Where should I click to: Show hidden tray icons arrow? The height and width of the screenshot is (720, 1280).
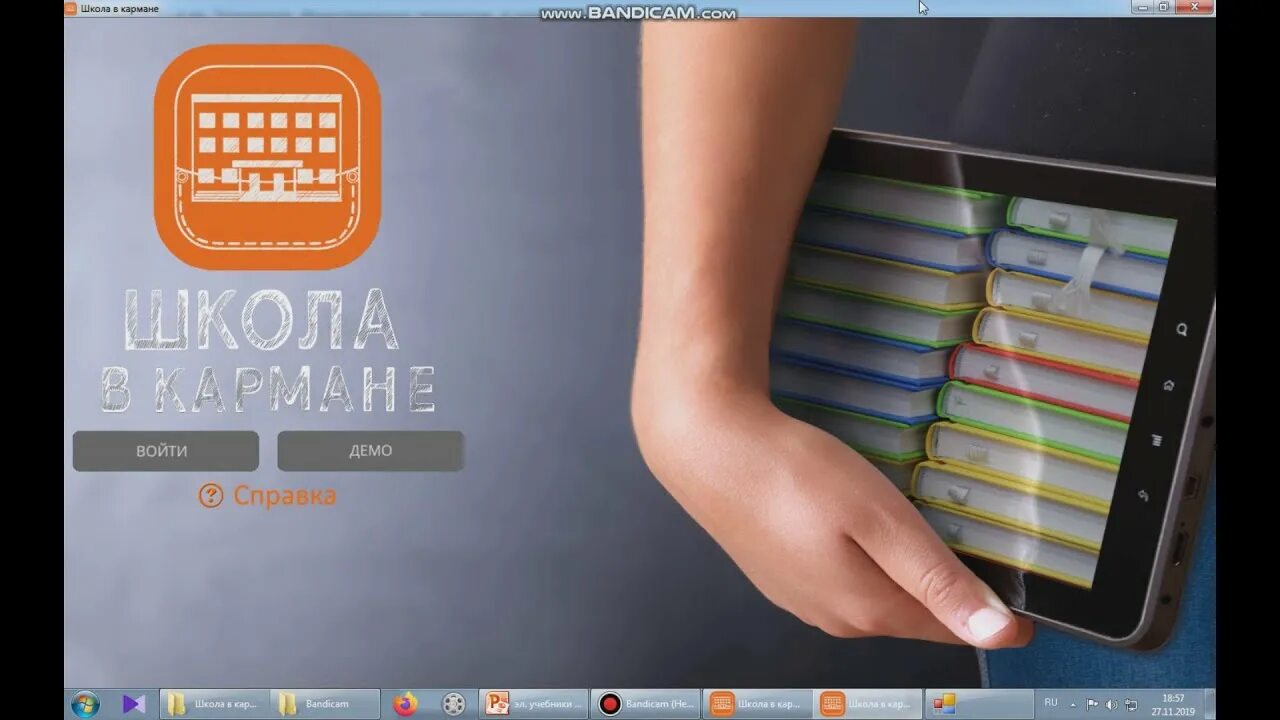[1073, 705]
